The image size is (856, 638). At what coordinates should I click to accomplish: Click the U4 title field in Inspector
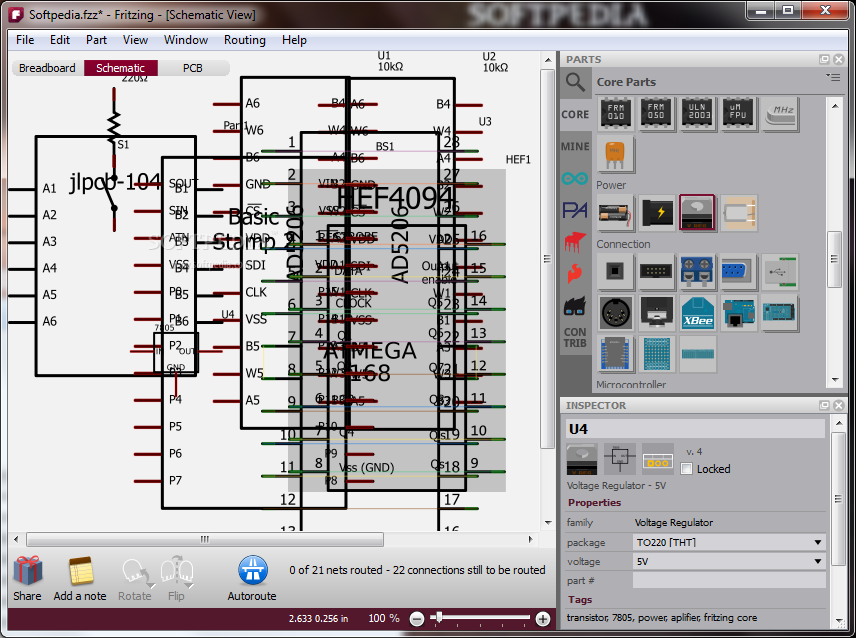695,429
